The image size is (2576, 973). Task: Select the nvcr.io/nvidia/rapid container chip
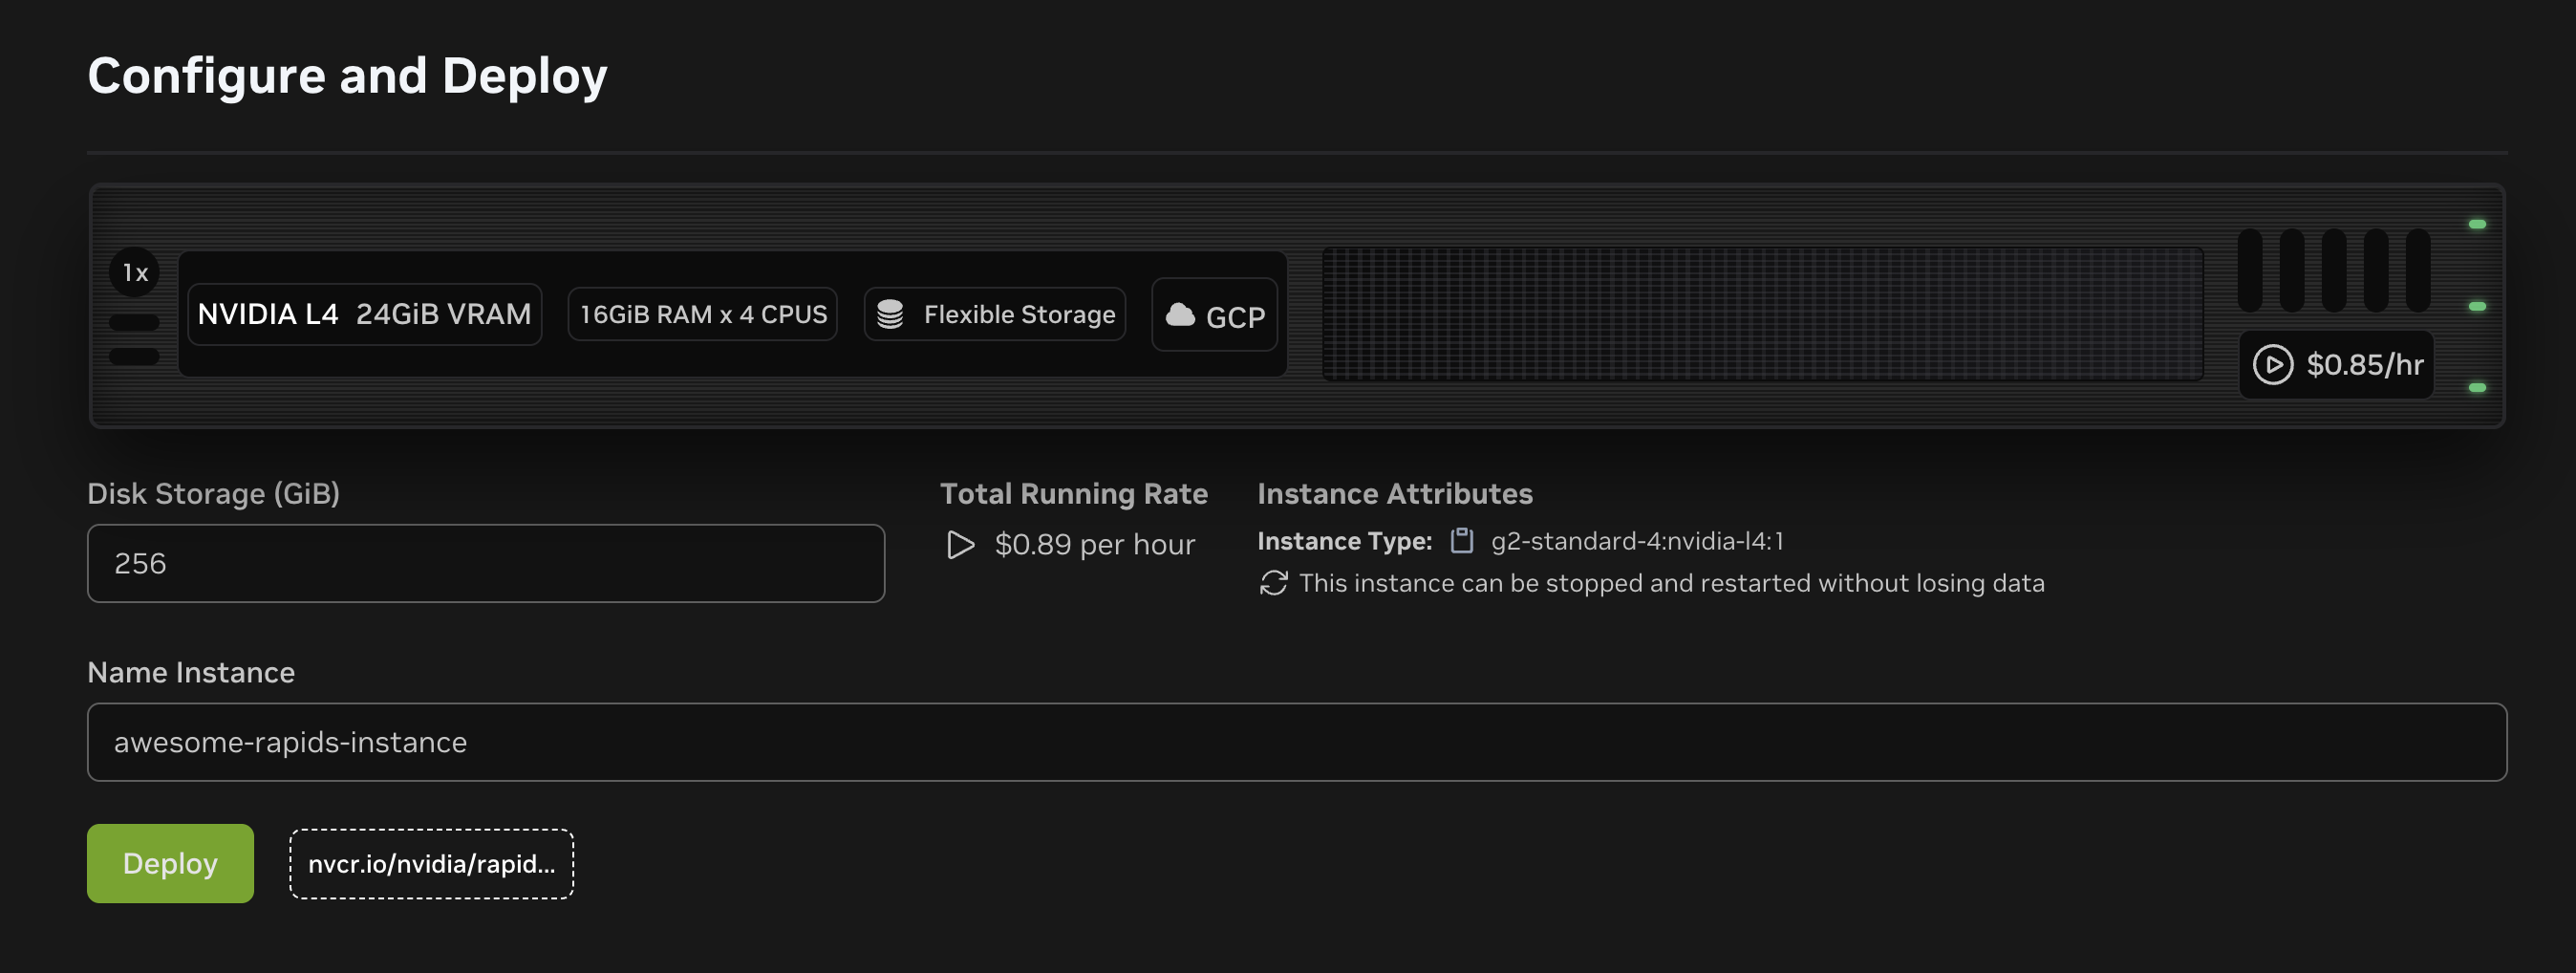point(431,863)
